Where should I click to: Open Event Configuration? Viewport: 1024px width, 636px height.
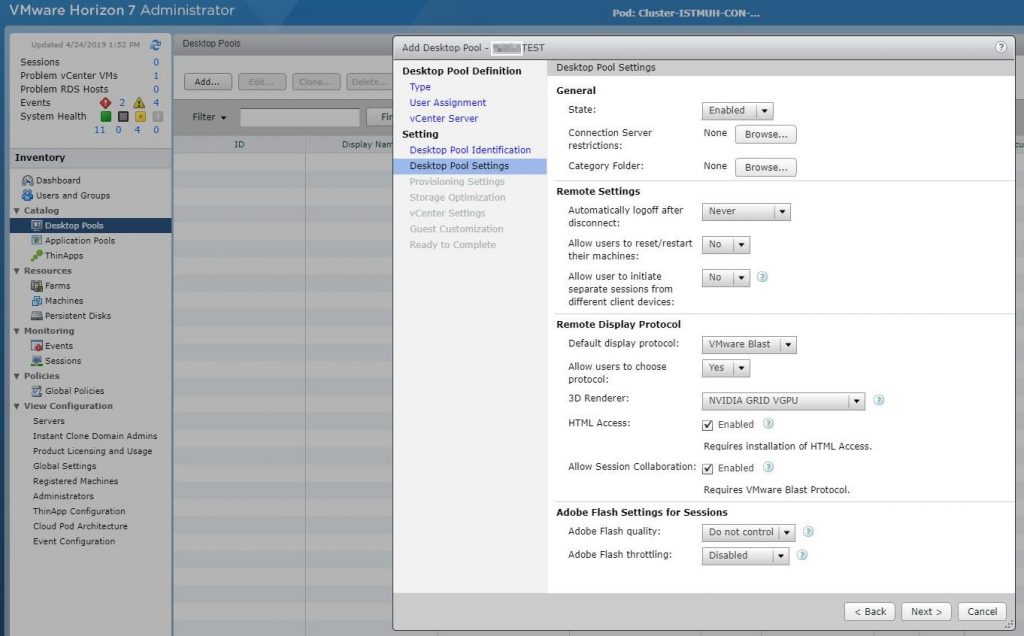[74, 541]
